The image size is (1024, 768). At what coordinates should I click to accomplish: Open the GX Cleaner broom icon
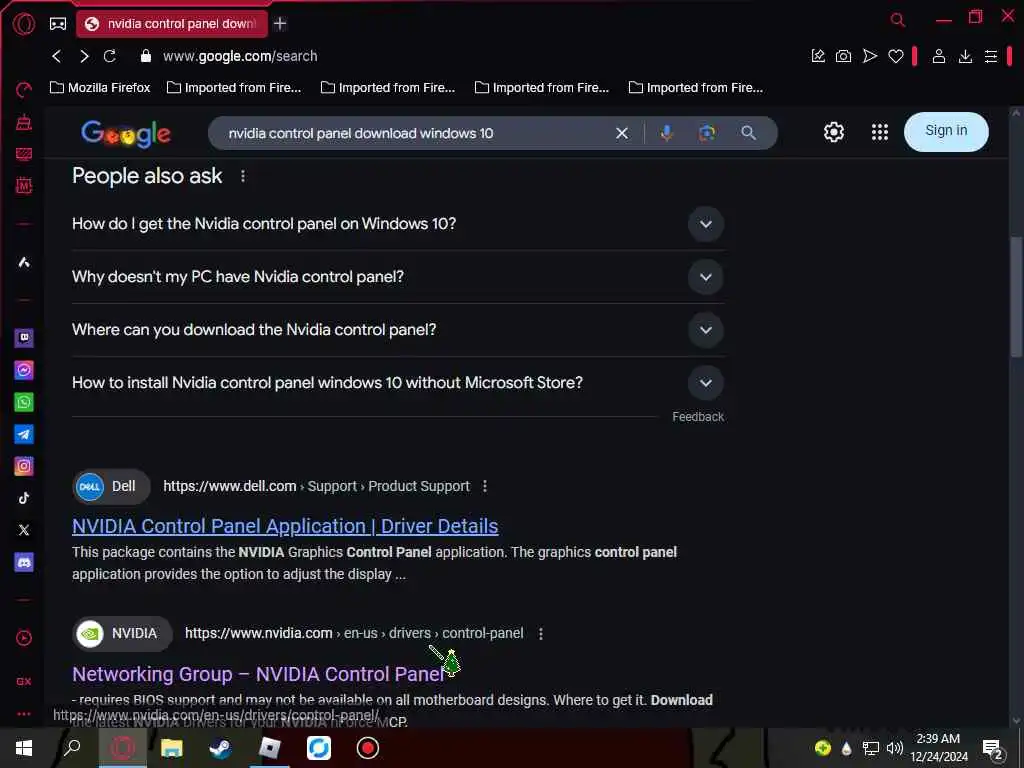[x=24, y=122]
